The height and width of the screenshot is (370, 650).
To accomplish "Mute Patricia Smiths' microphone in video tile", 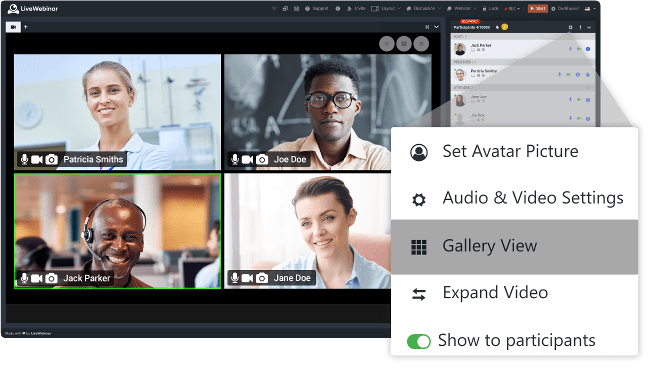I will (x=24, y=160).
